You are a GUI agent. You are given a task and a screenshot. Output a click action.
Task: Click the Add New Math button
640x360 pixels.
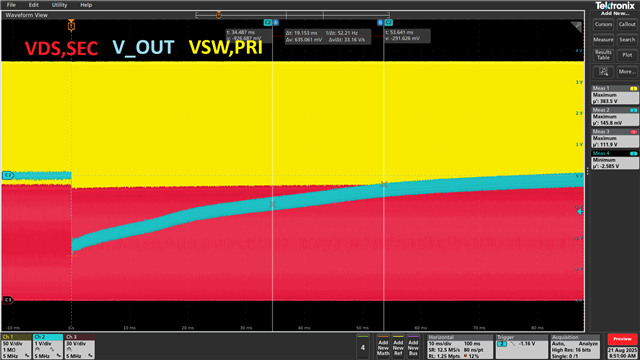[x=383, y=346]
